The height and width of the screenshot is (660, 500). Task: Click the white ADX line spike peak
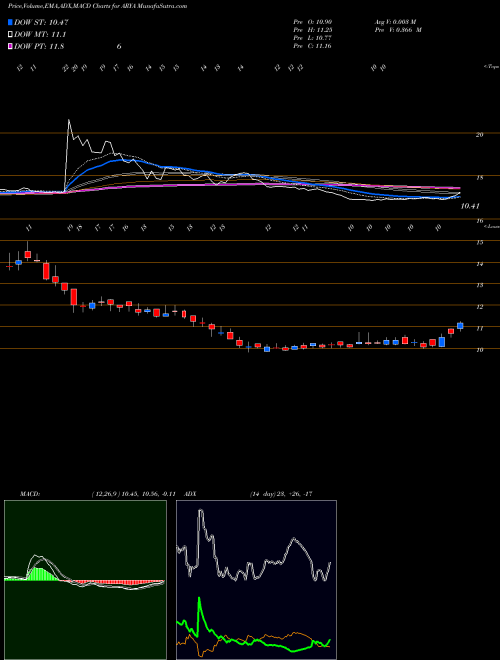[x=200, y=511]
